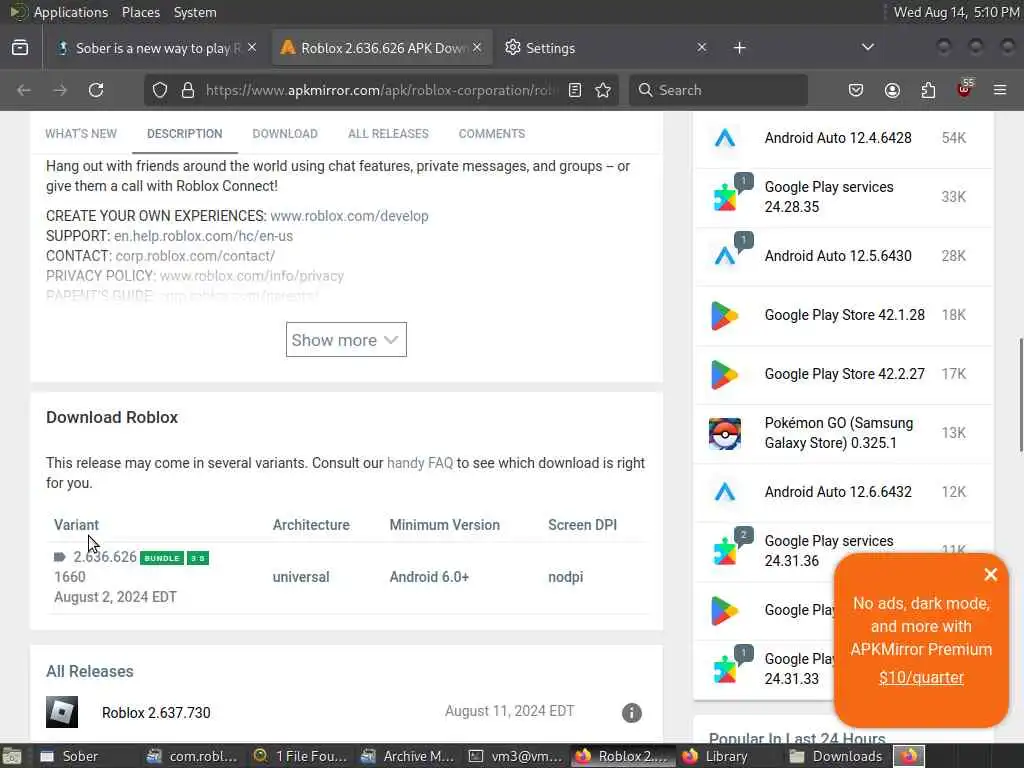This screenshot has height=768, width=1024.
Task: Open the extensions puzzle icon
Action: pos(928,90)
